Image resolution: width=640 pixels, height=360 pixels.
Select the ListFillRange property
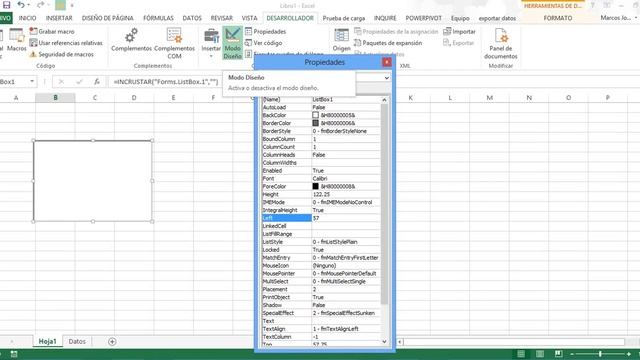pos(321,234)
